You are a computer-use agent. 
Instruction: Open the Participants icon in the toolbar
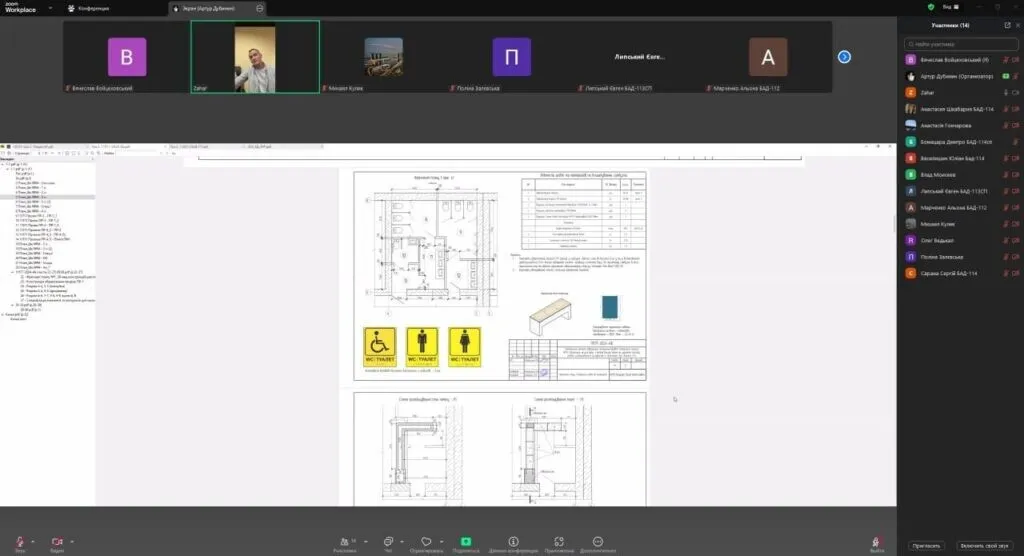pos(345,542)
